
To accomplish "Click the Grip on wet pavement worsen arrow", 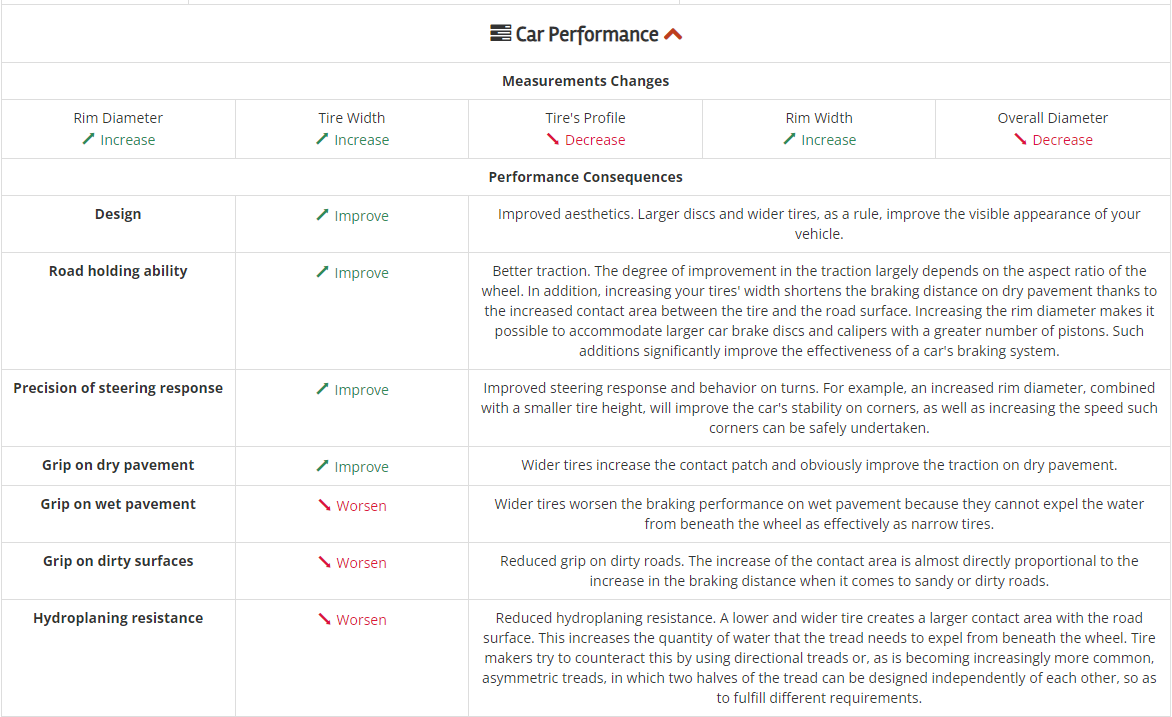I will [x=324, y=505].
